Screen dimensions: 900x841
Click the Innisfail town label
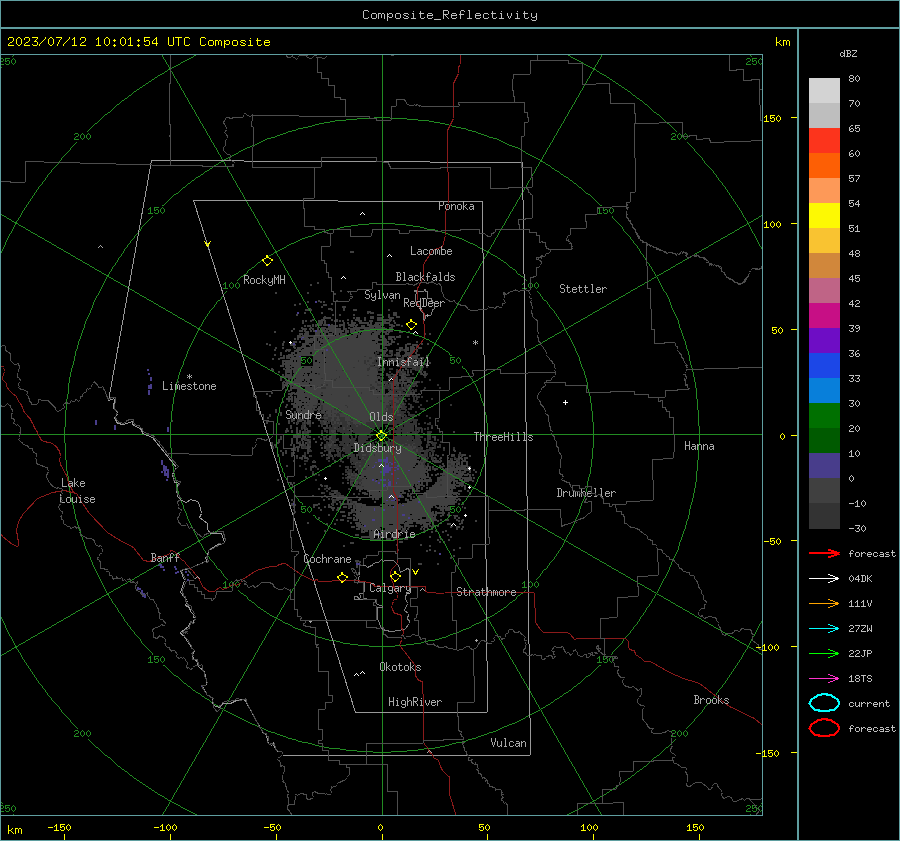pos(404,362)
